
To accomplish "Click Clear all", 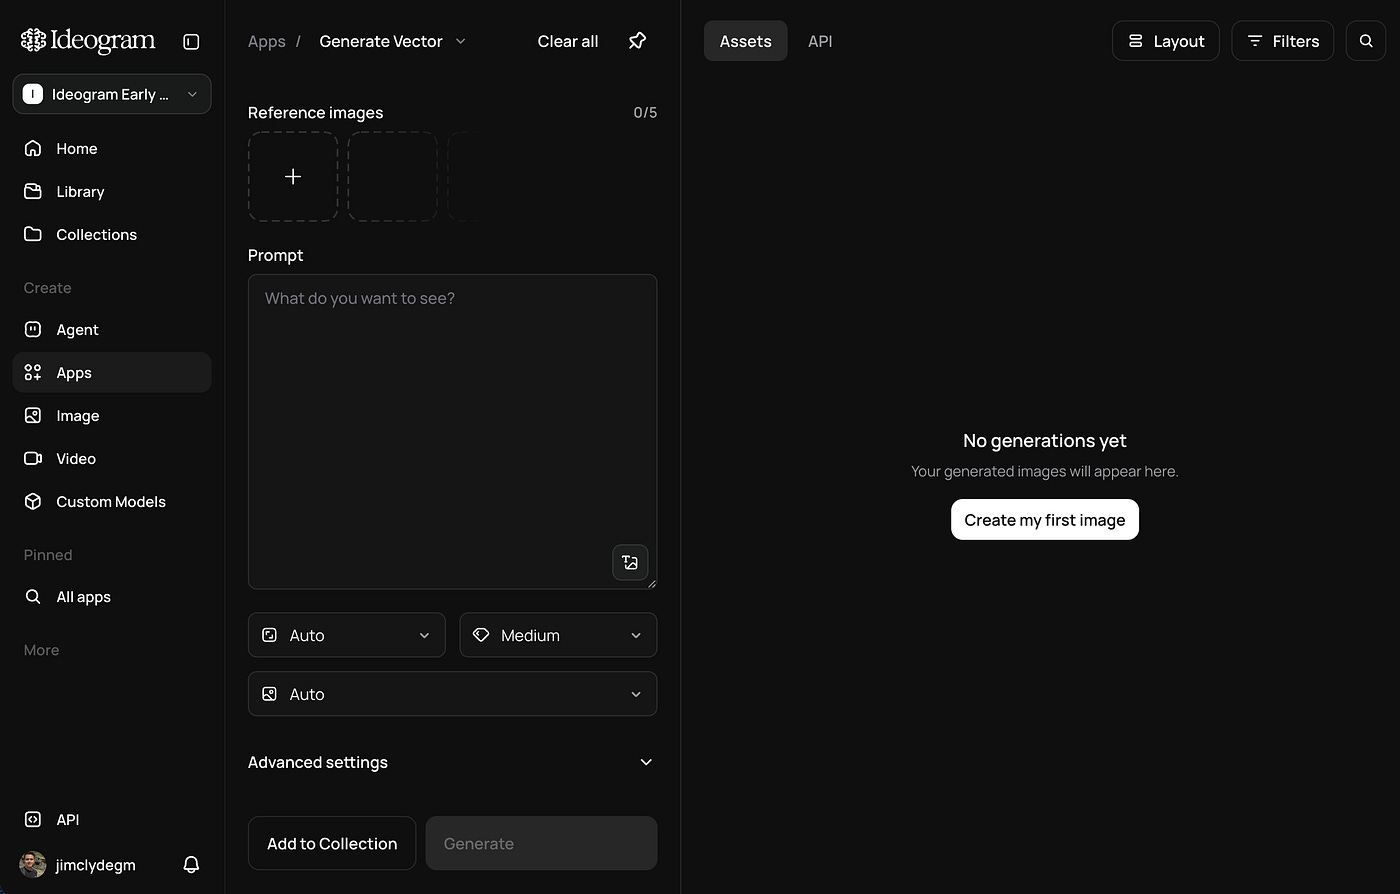I will tap(568, 41).
